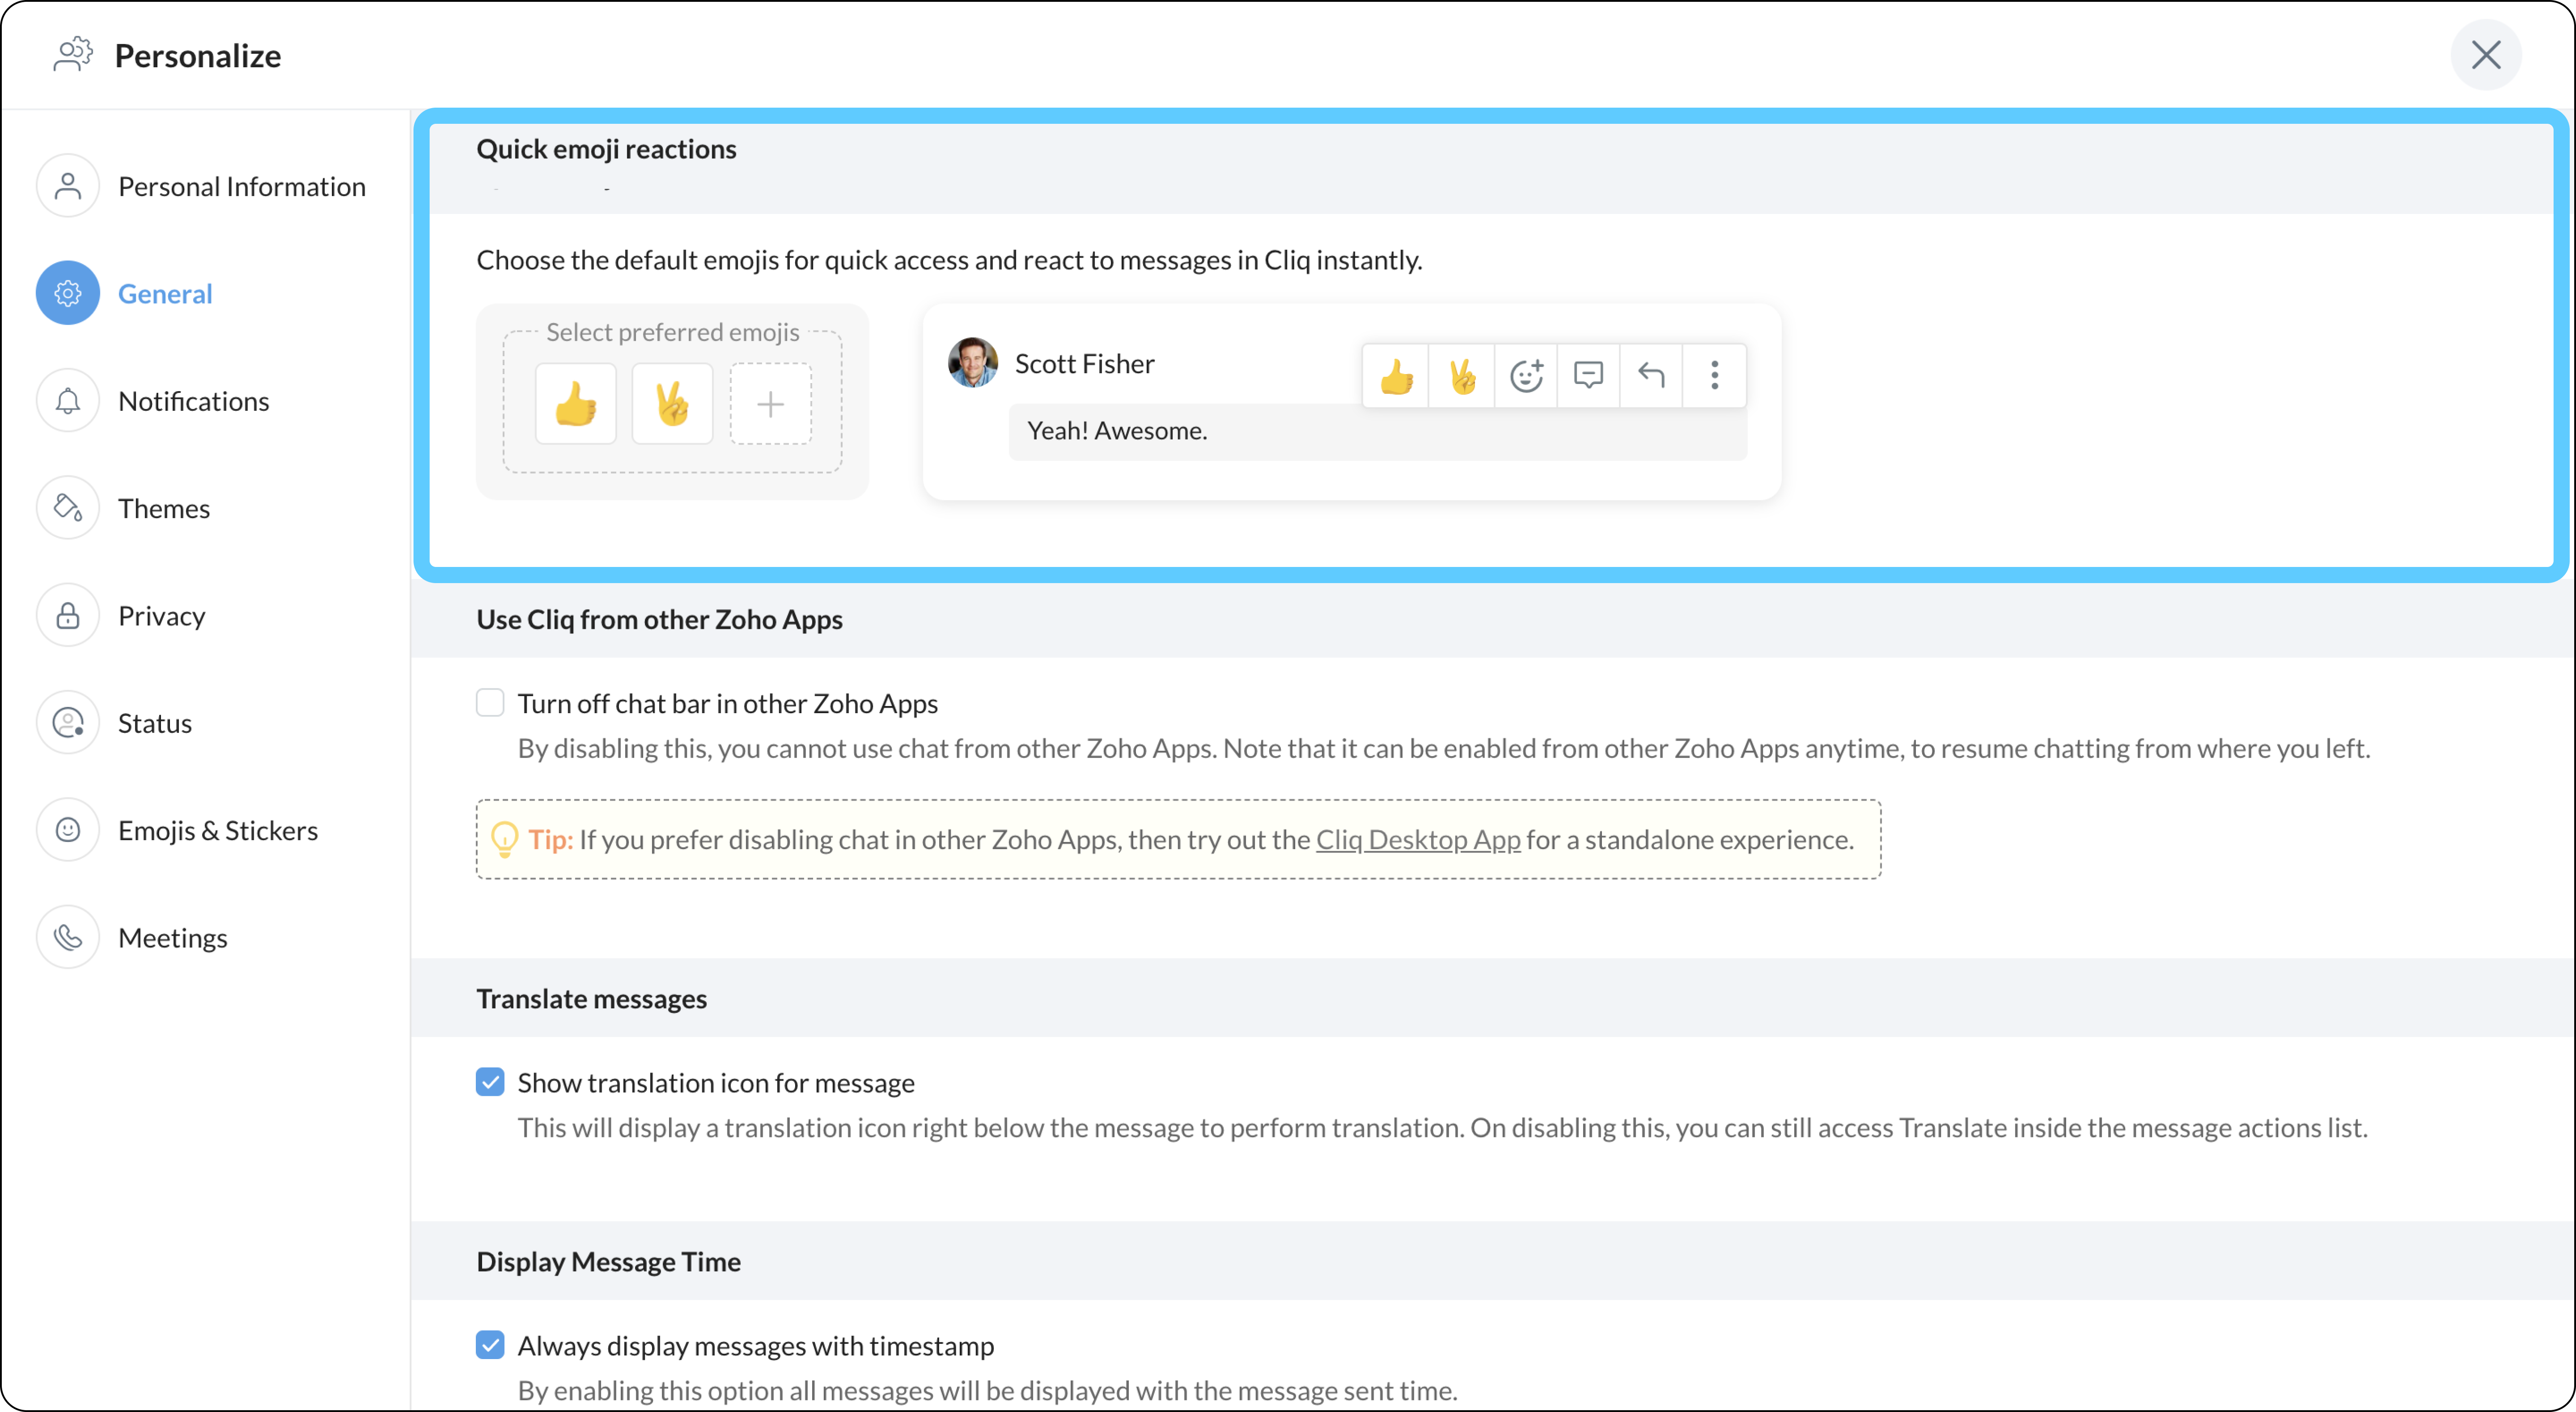The width and height of the screenshot is (2576, 1412).
Task: Click the reply arrow icon on message
Action: tap(1651, 376)
